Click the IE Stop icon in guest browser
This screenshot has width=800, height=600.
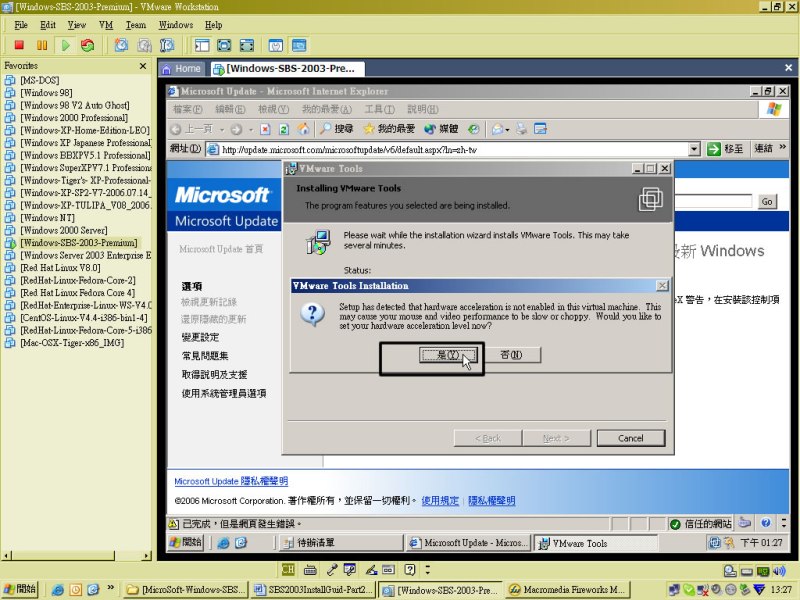tap(265, 129)
